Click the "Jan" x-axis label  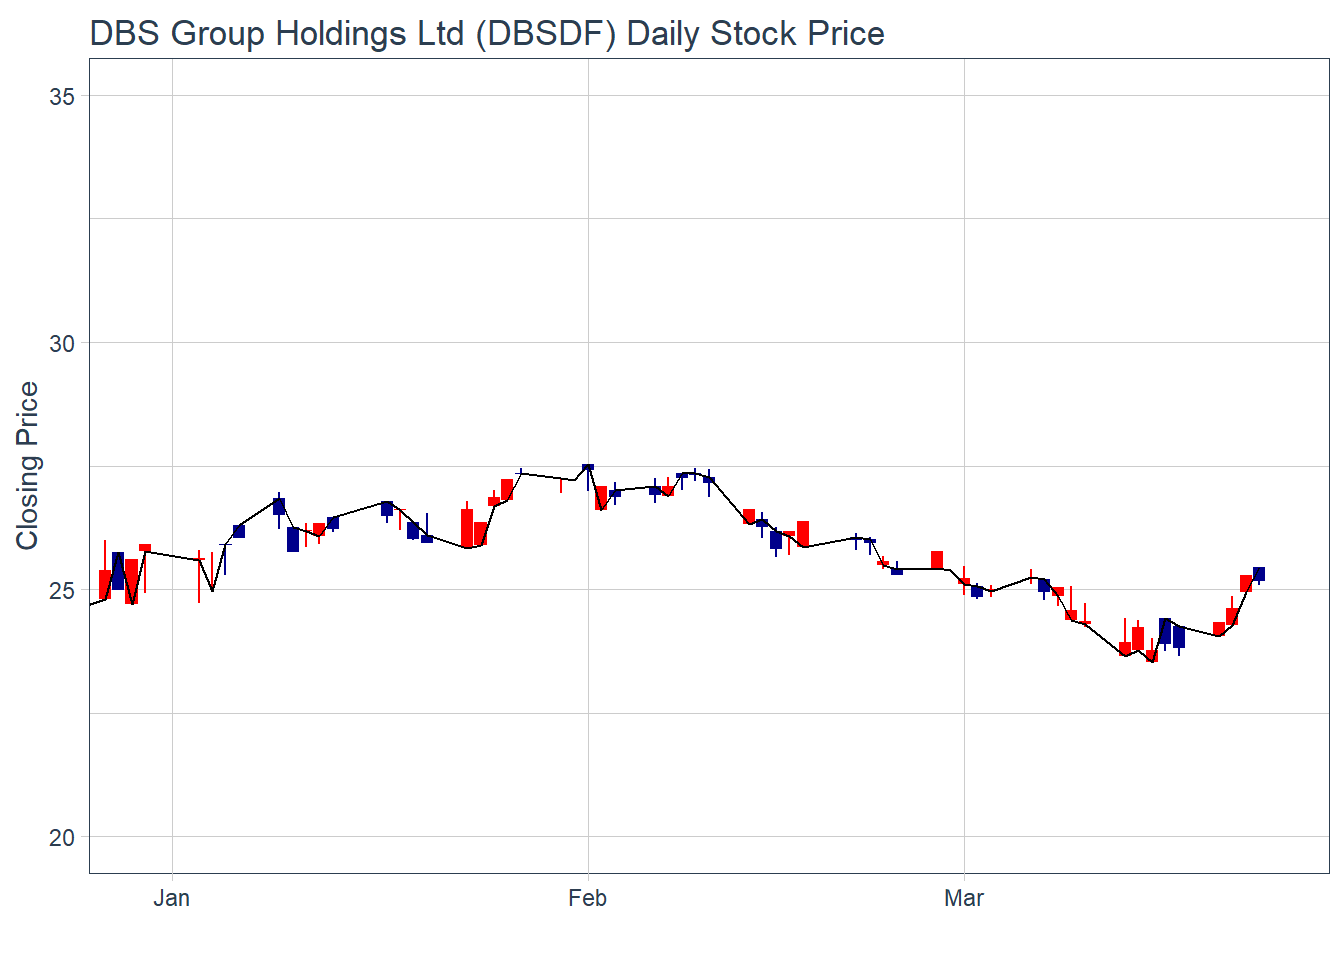tap(172, 898)
